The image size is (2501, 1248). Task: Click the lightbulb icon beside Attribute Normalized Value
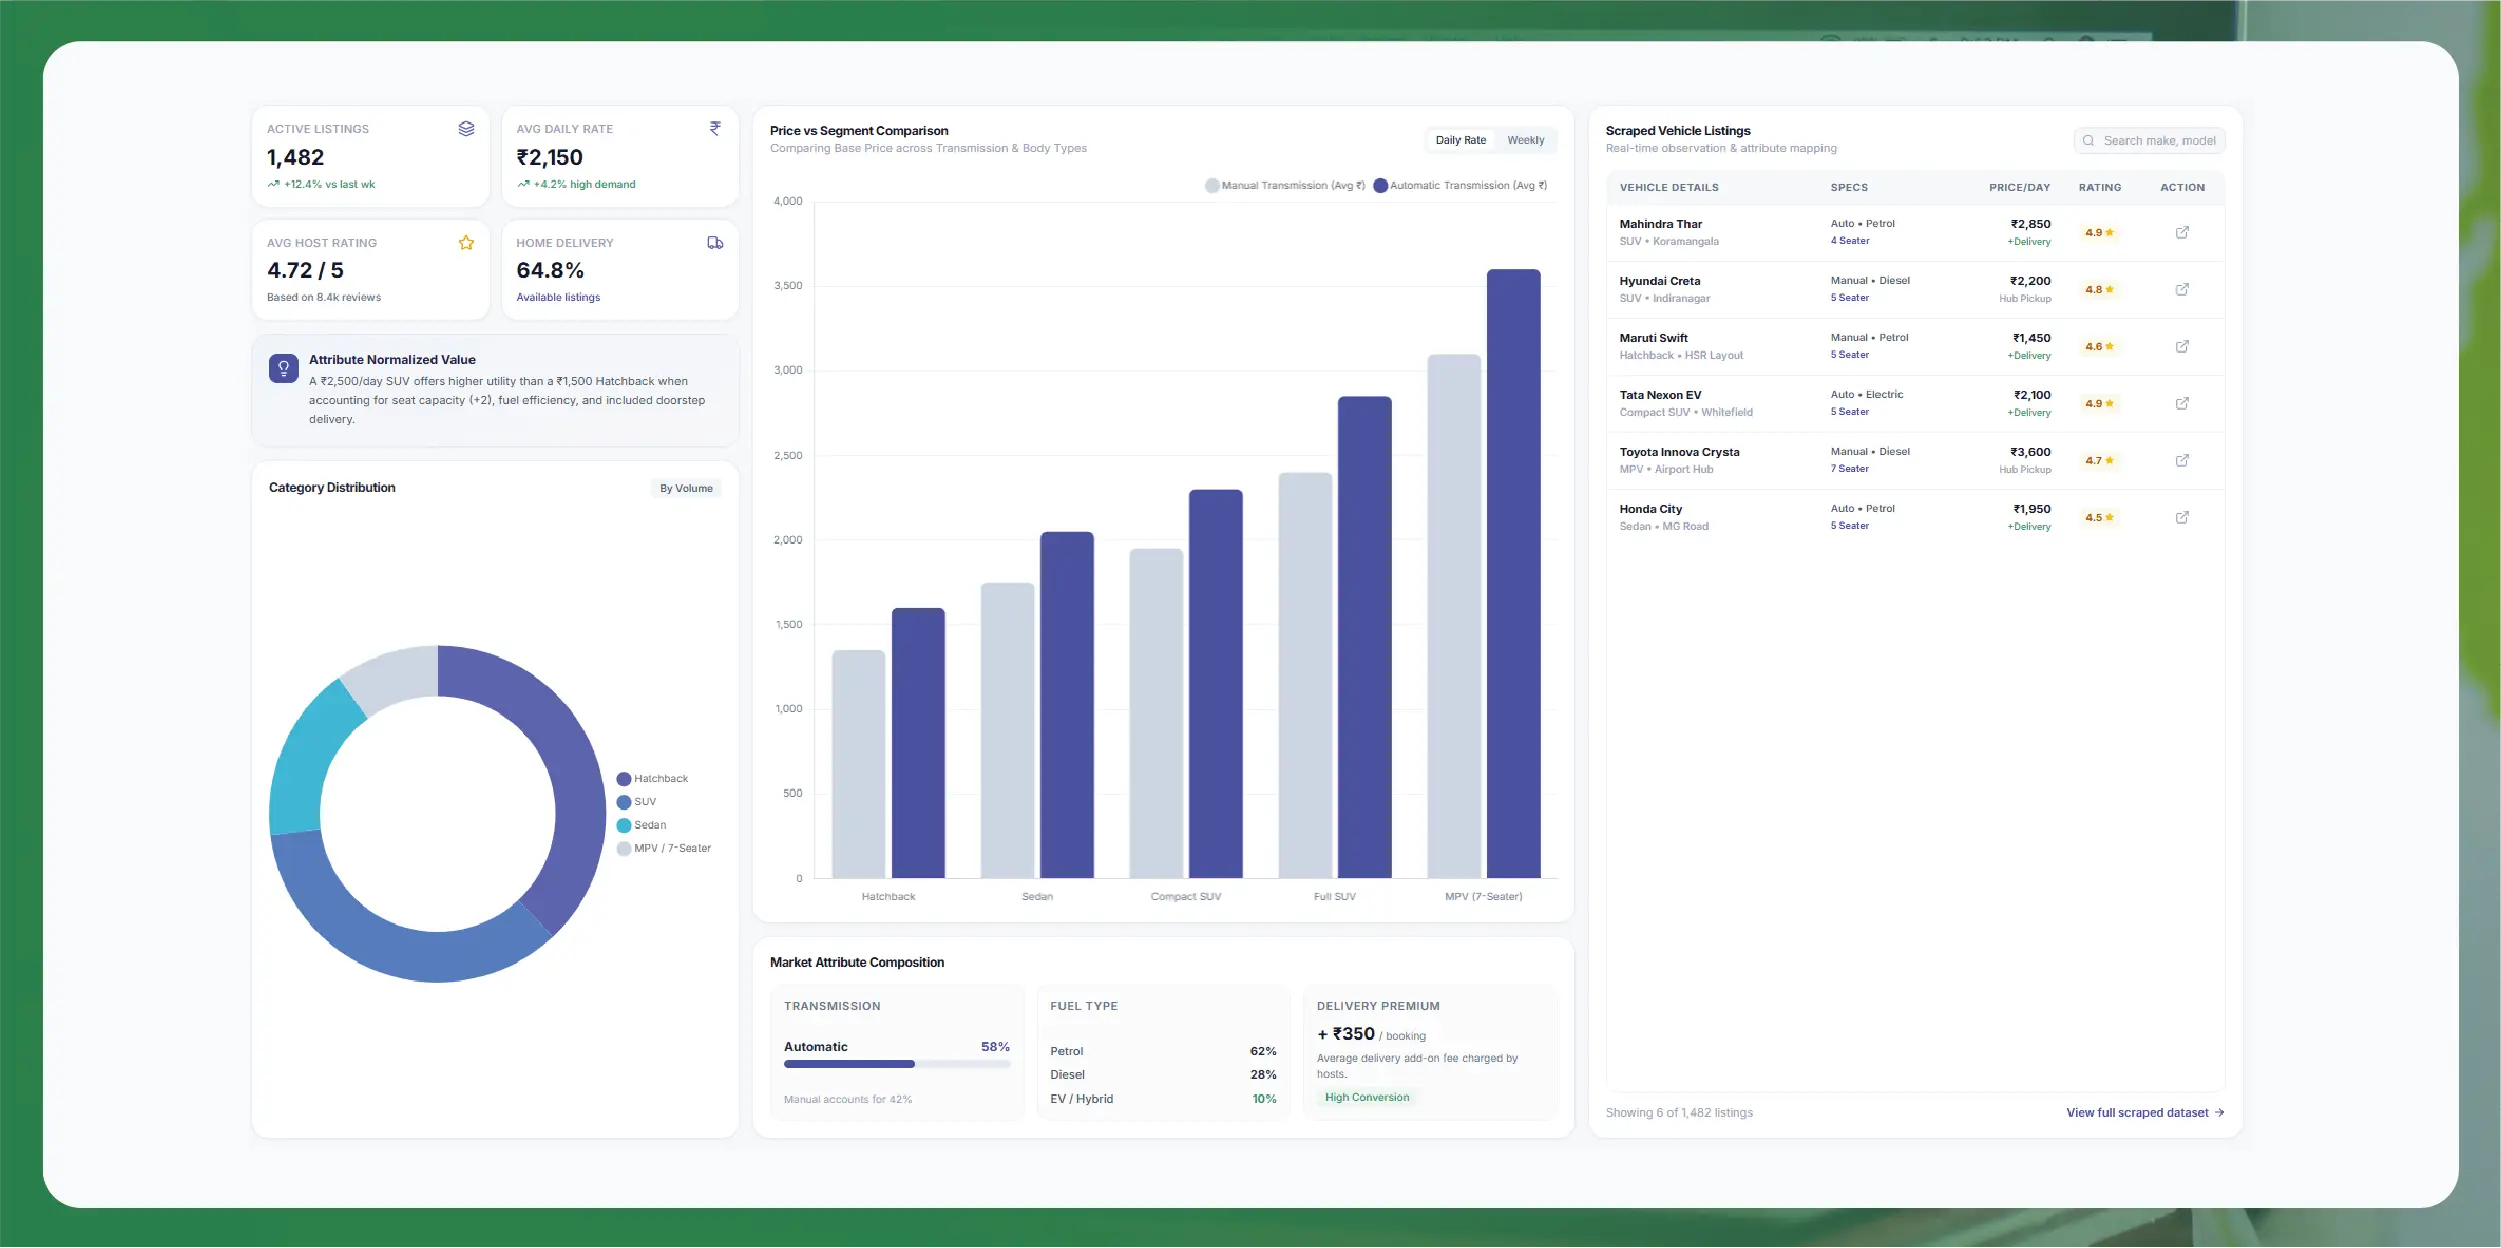(x=284, y=369)
